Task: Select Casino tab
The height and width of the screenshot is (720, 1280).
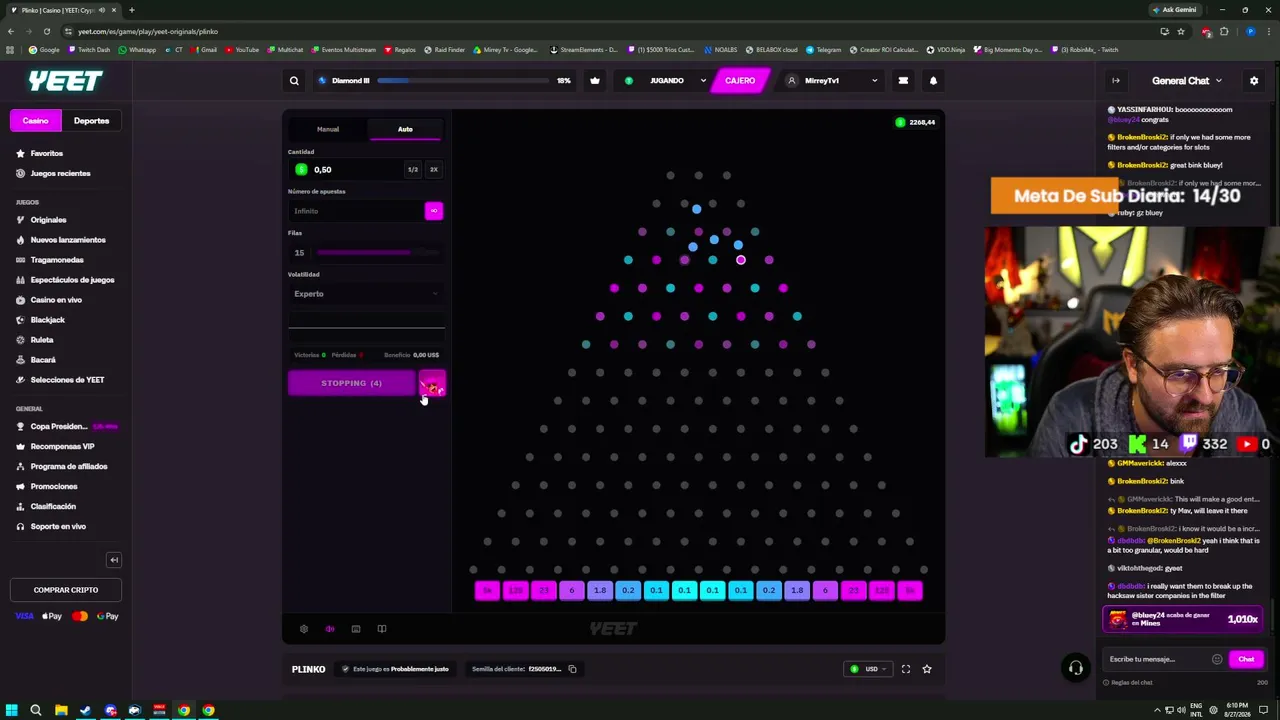Action: point(36,121)
